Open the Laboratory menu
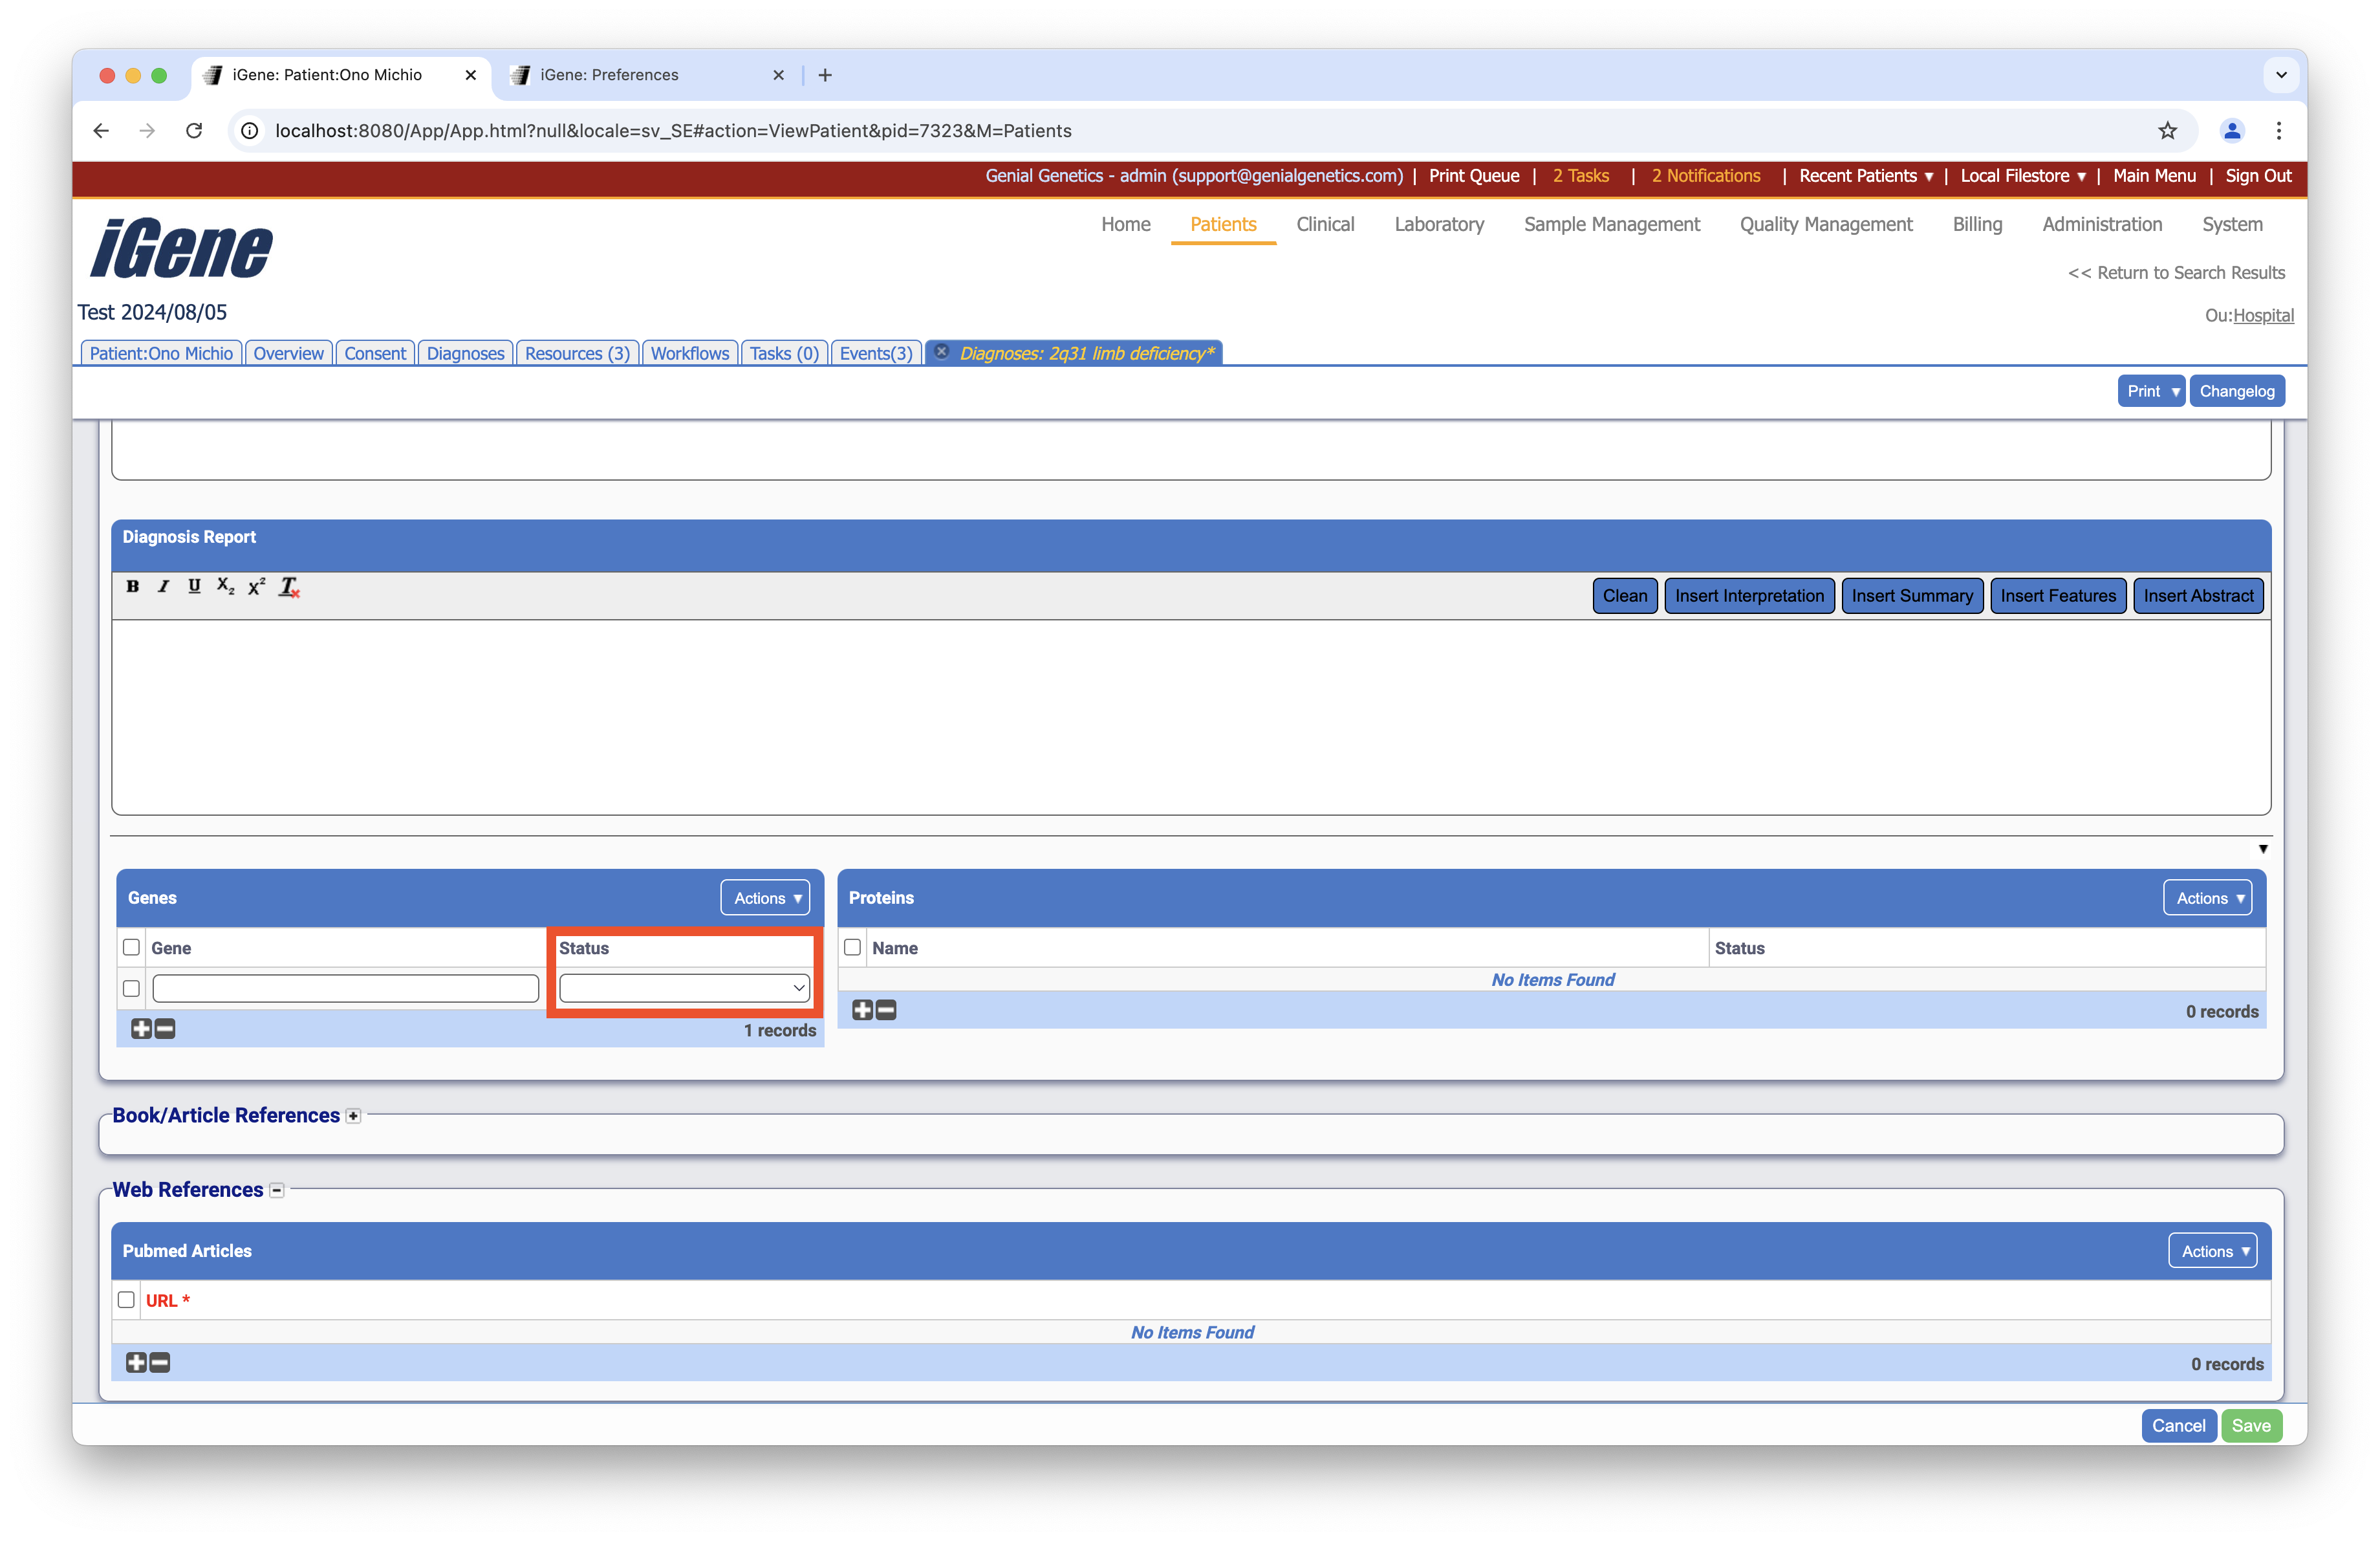This screenshot has height=1541, width=2380. tap(1438, 224)
